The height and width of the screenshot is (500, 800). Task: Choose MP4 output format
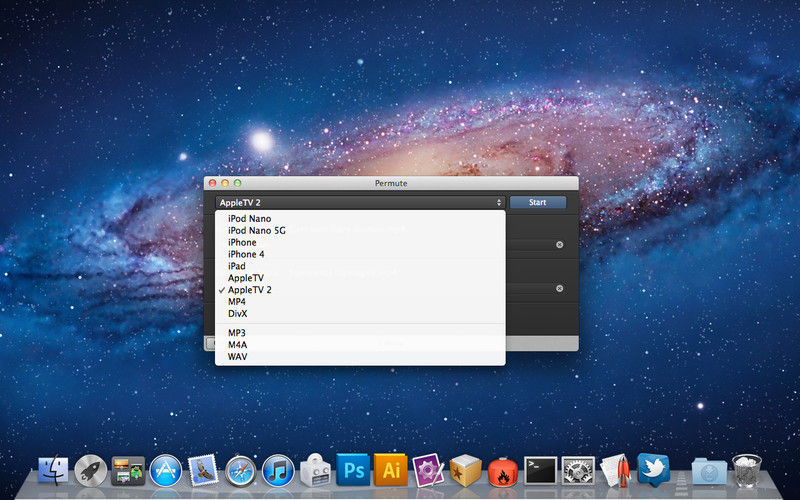[360, 302]
